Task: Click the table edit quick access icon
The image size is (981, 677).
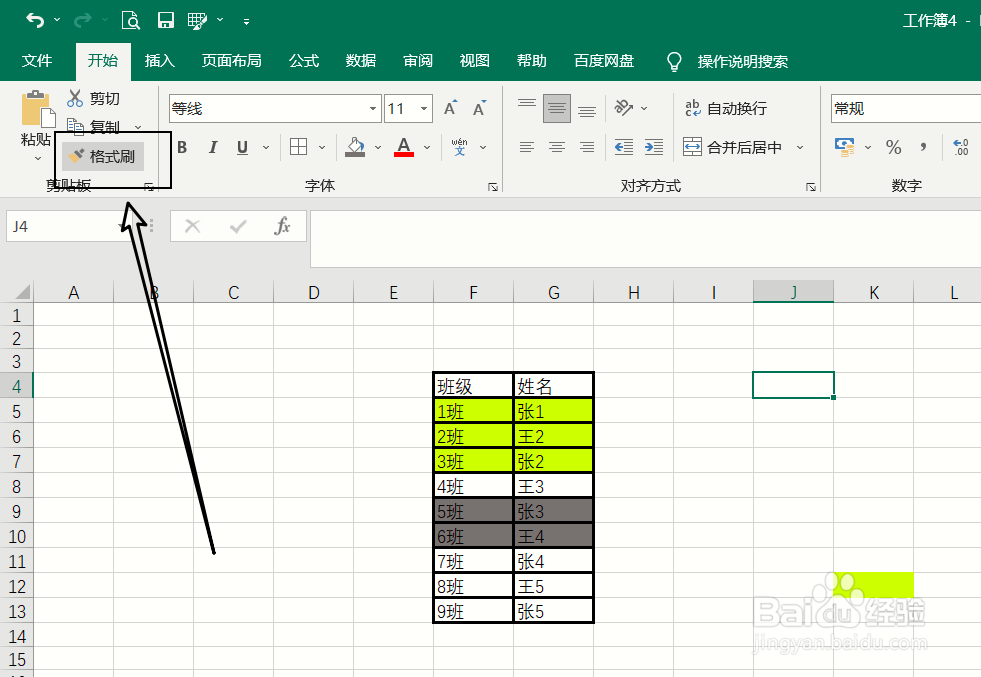Action: coord(198,21)
